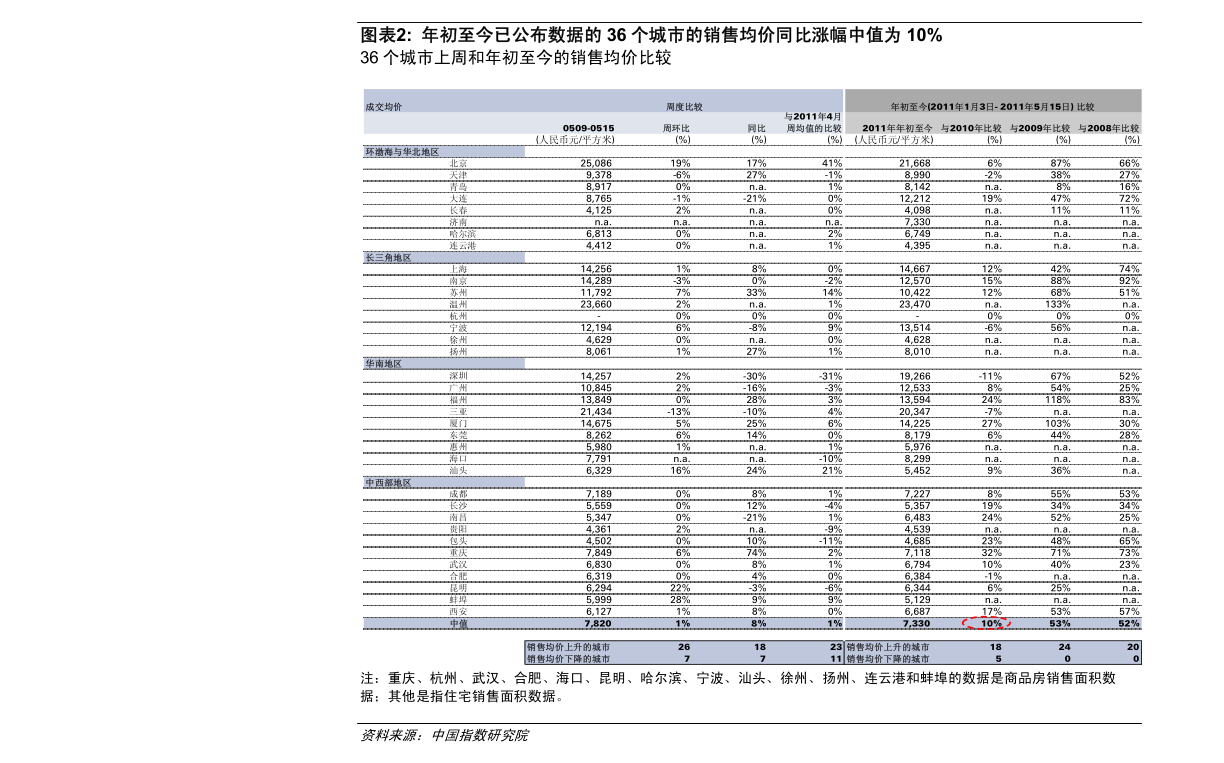This screenshot has height=763, width=1224.
Task: Click the 周度比较 header band
Action: (684, 105)
